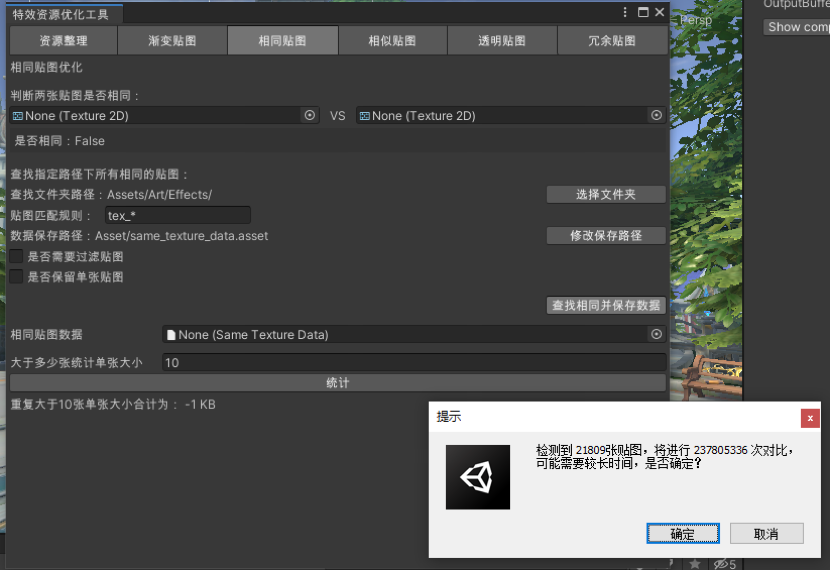The image size is (830, 570).
Task: Click the star icon in bottom bar
Action: (695, 564)
